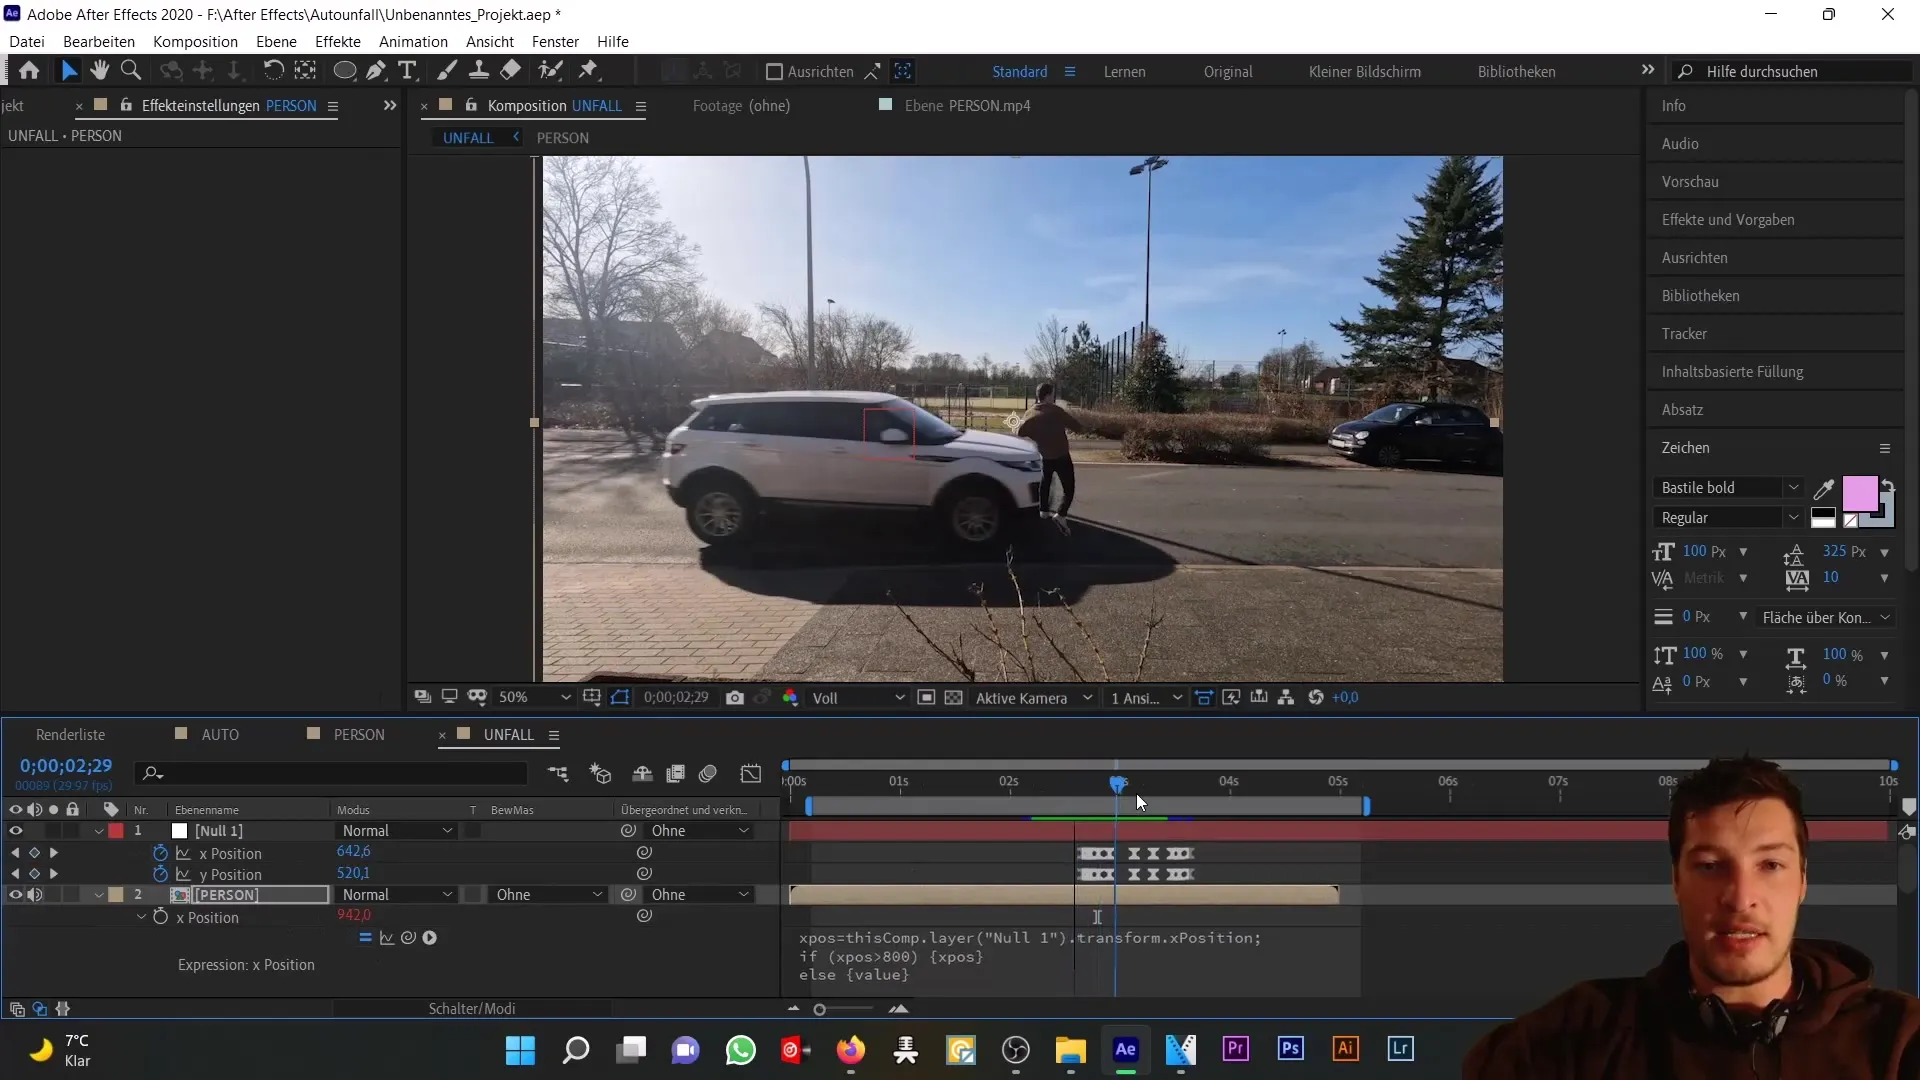Open the Graph Editor icon in timeline

pyautogui.click(x=750, y=773)
